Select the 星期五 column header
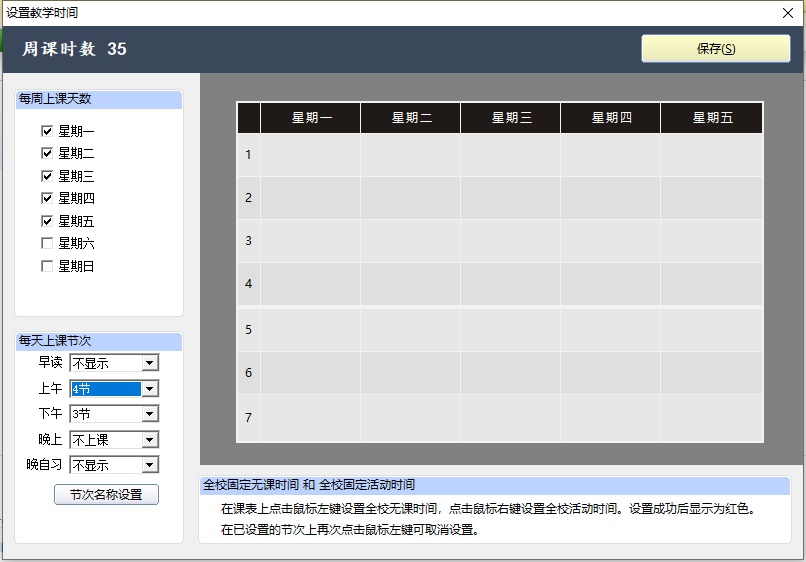The image size is (806, 562). click(x=711, y=118)
